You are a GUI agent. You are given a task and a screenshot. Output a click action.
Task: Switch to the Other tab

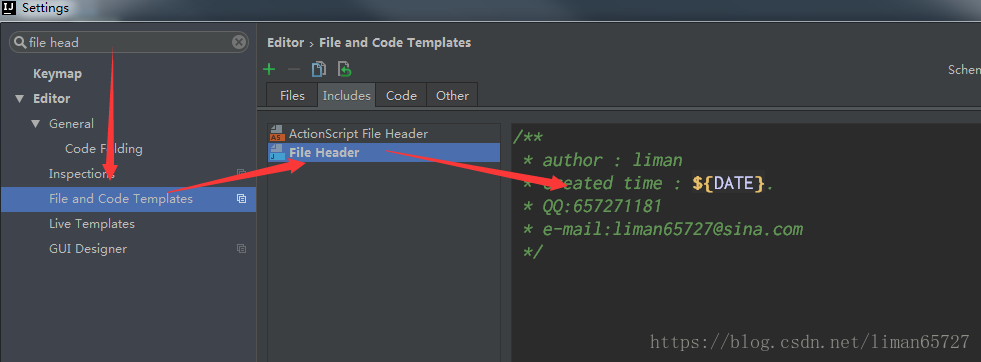[x=452, y=96]
